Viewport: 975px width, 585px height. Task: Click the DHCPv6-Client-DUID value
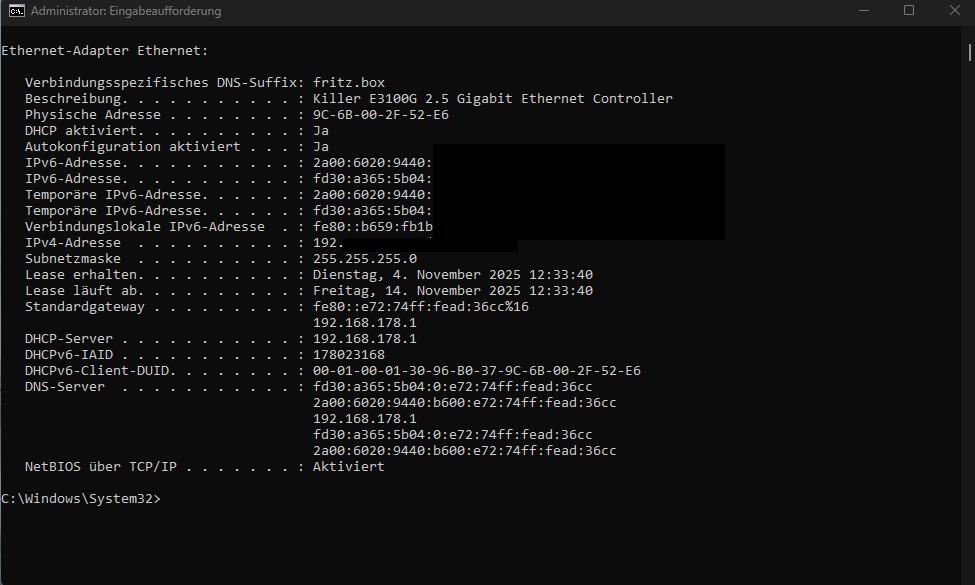pyautogui.click(x=476, y=371)
